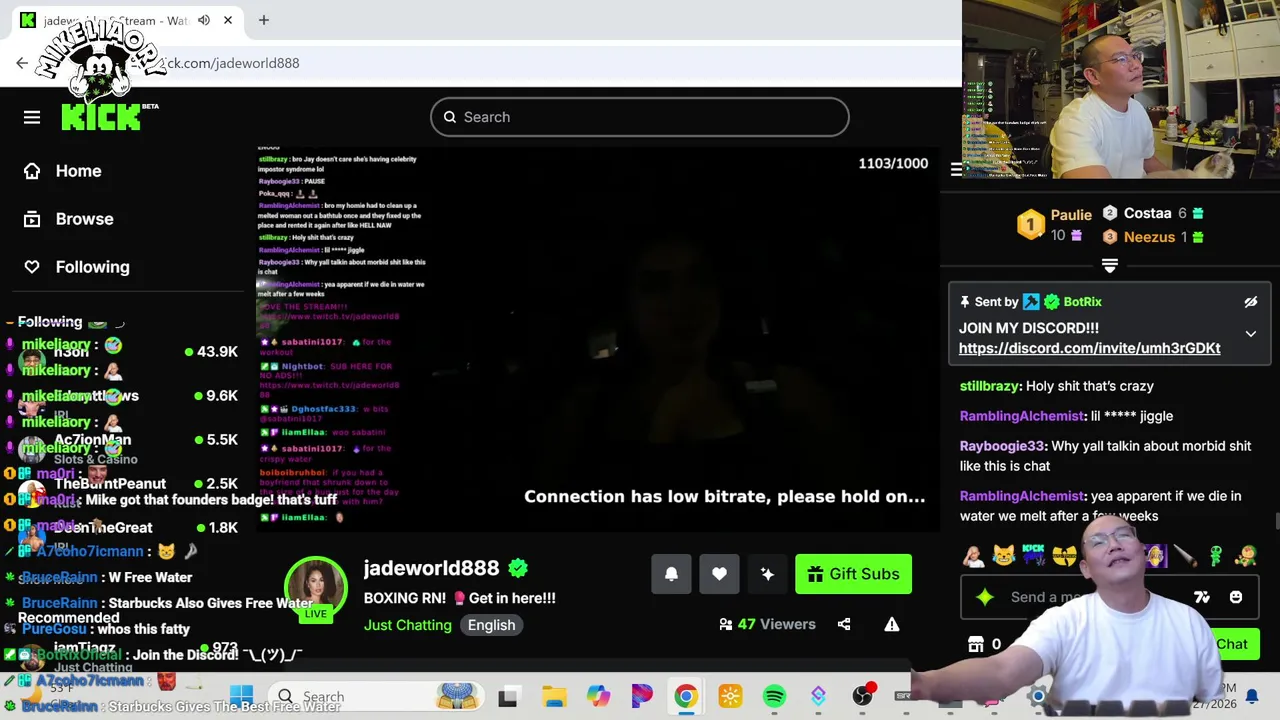The width and height of the screenshot is (1280, 720).
Task: Follow the channel with the heart icon
Action: point(719,574)
